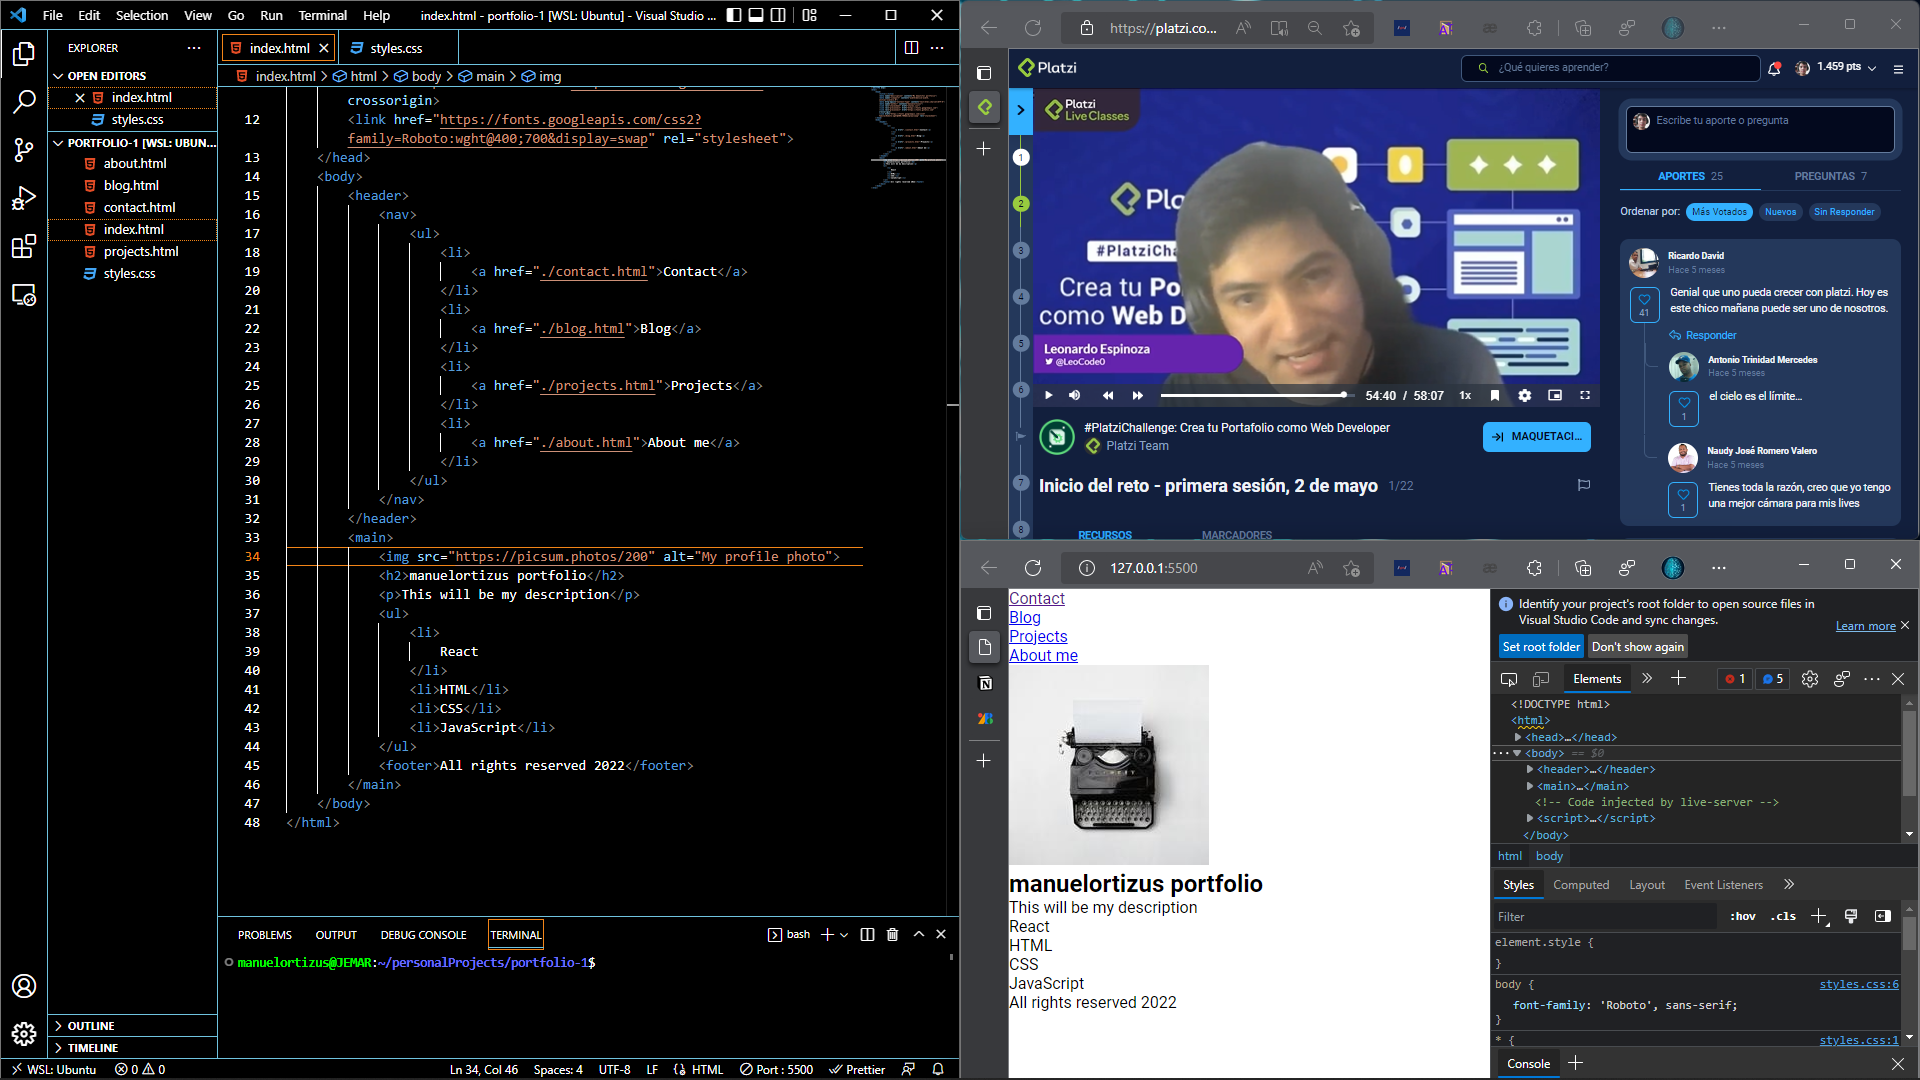This screenshot has height=1080, width=1920.
Task: Open Platzi notifications bell
Action: [x=1775, y=68]
